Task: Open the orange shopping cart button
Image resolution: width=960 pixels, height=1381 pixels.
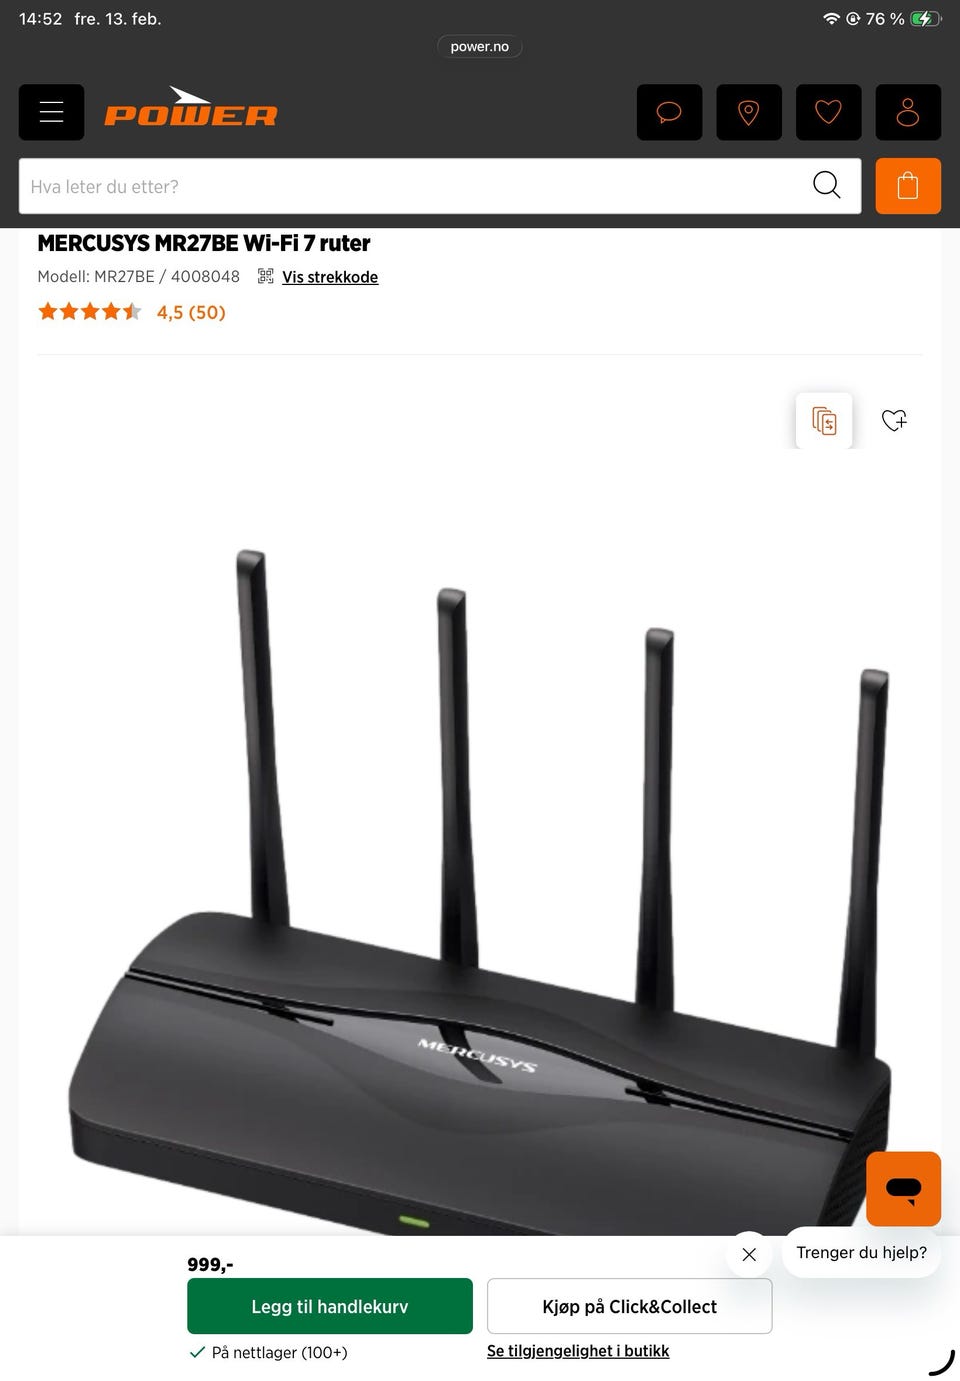Action: 908,186
